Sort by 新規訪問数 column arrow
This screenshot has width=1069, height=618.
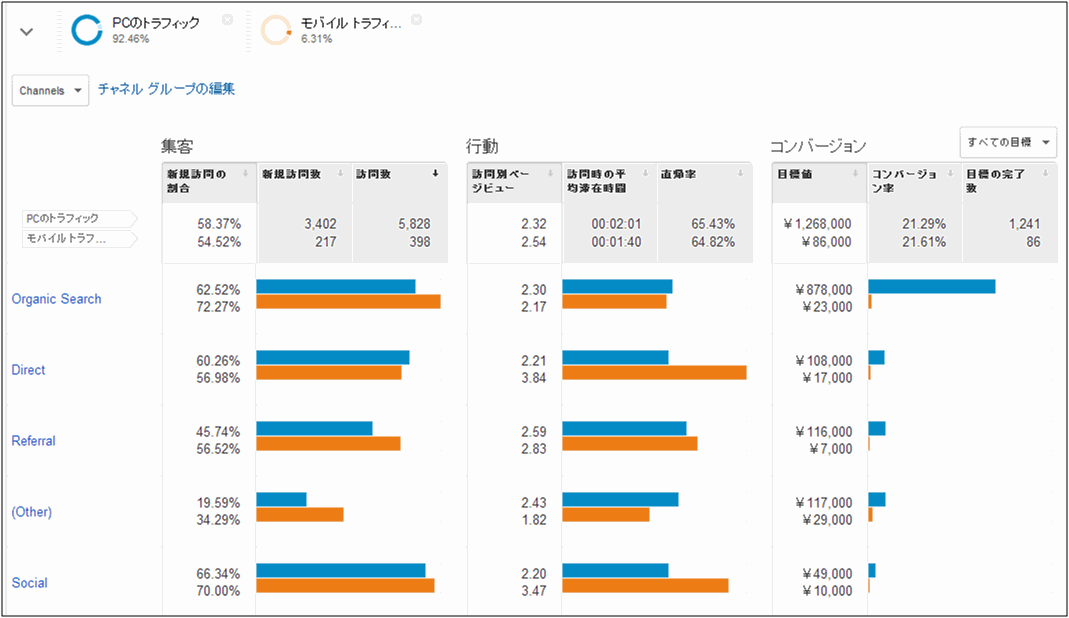[x=341, y=173]
